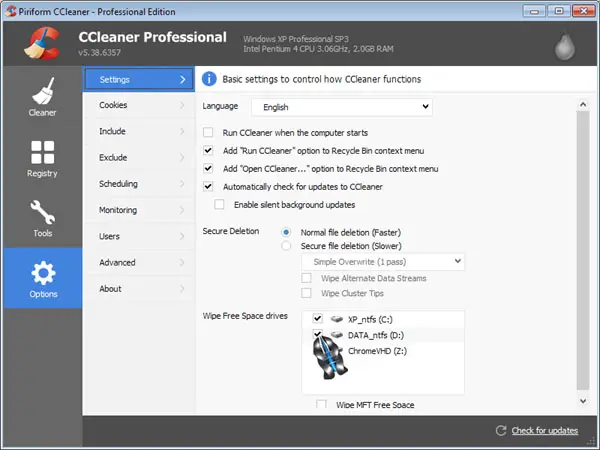
Task: Check Wipe Alternate Data Streams
Action: point(307,278)
